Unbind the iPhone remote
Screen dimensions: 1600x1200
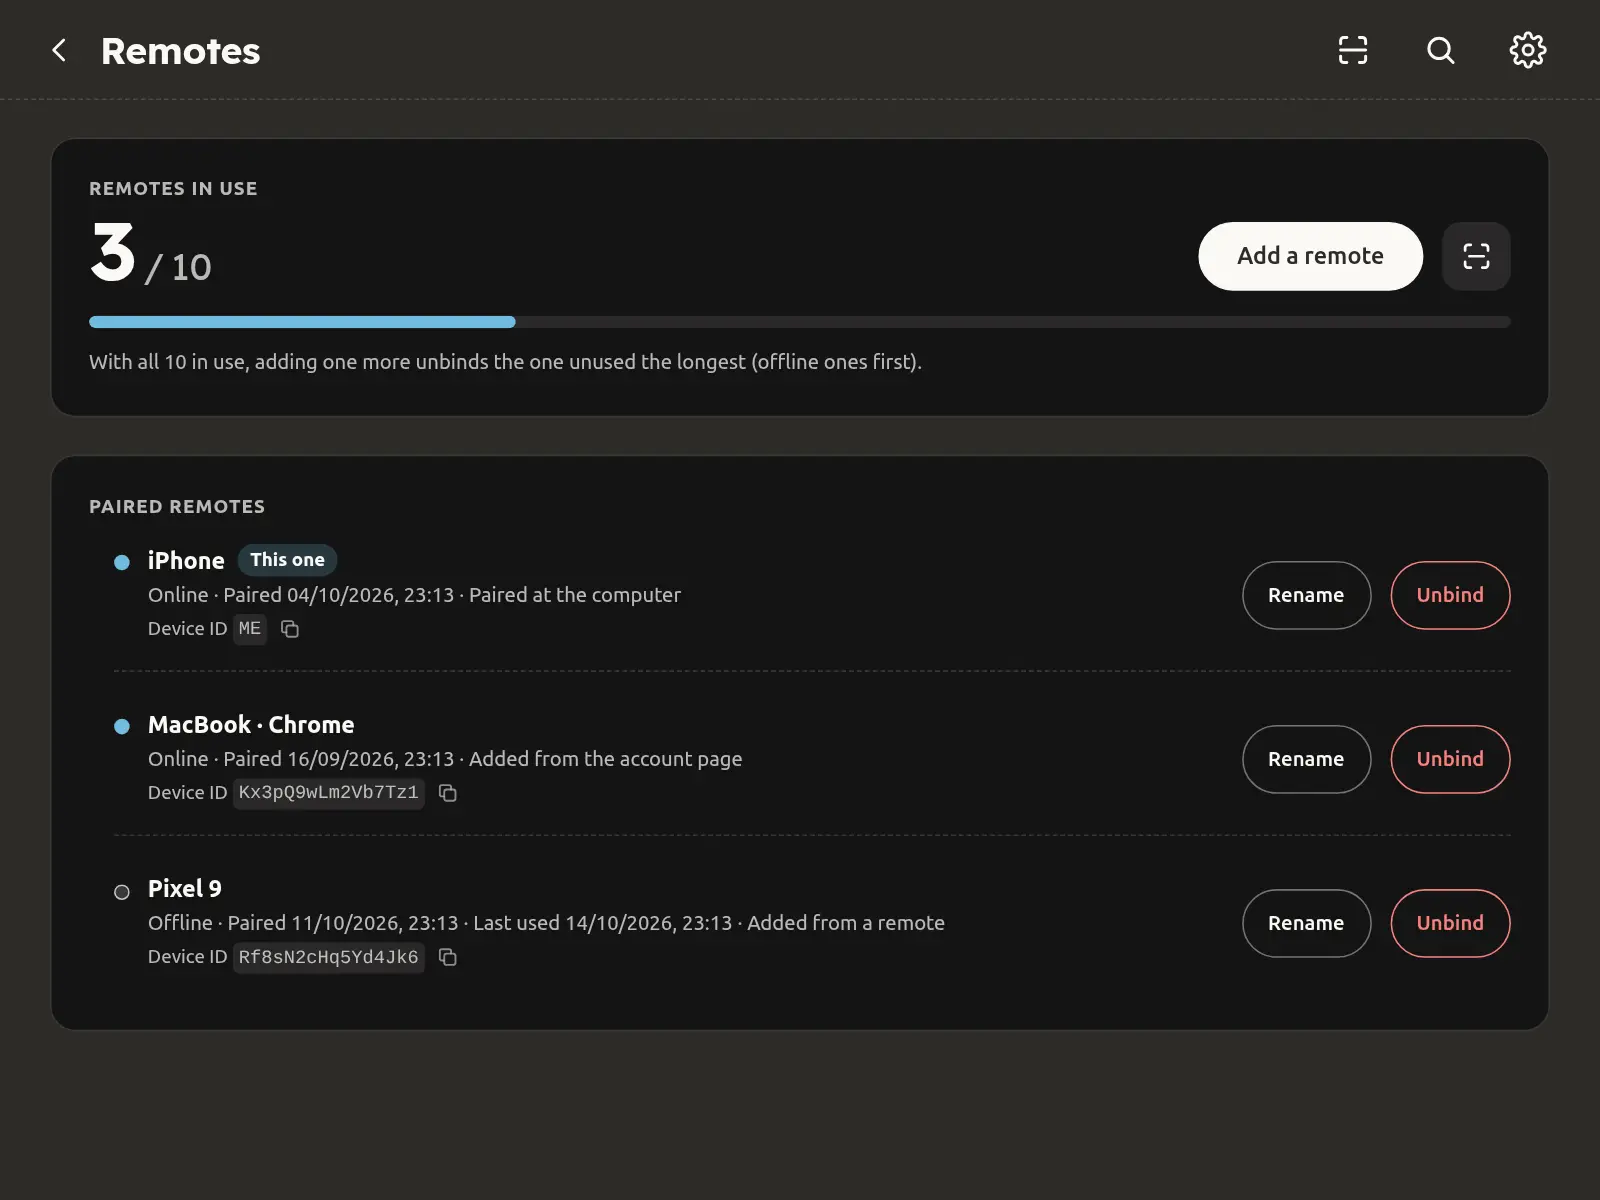point(1450,595)
